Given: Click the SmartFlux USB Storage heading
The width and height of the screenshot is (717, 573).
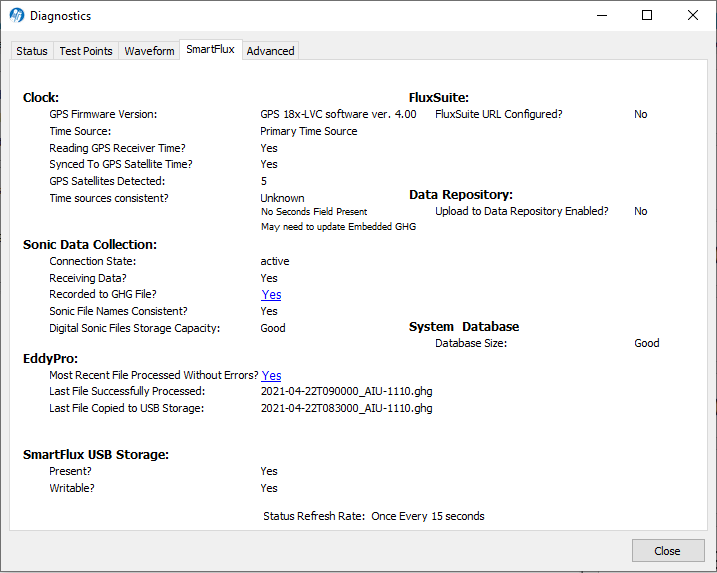Looking at the screenshot, I should pos(96,455).
